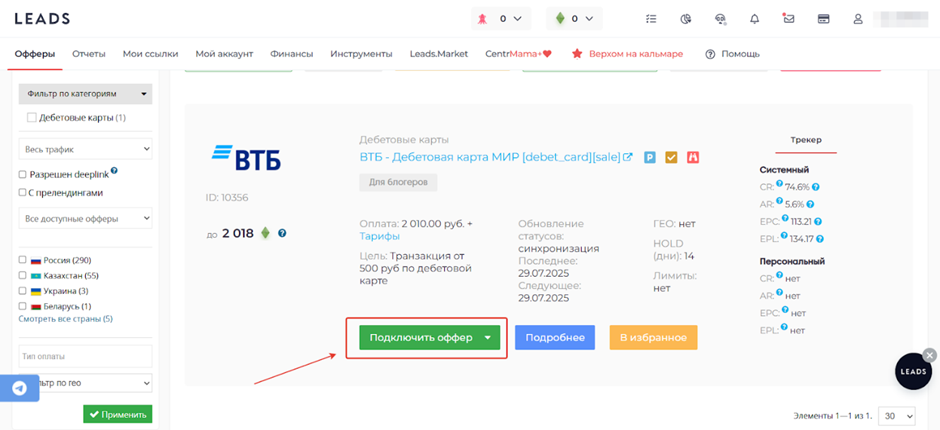Click the green diamond balance icon in header
940x430 pixels.
pos(560,19)
